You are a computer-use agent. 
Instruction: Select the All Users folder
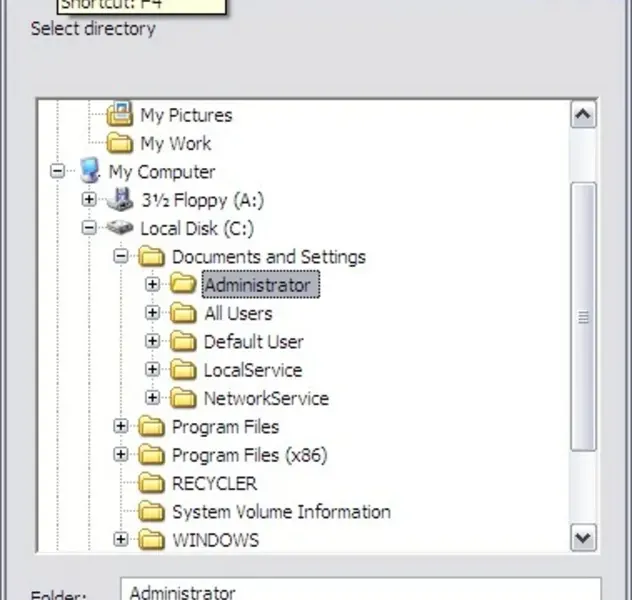237,313
